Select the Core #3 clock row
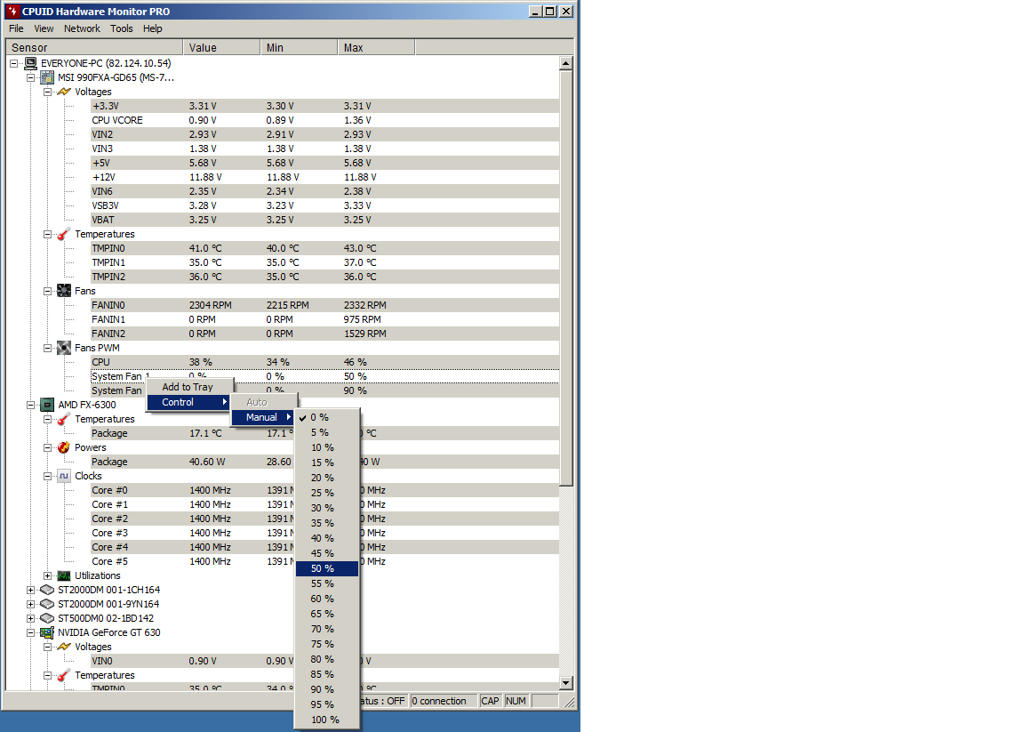1024x732 pixels. [x=325, y=533]
